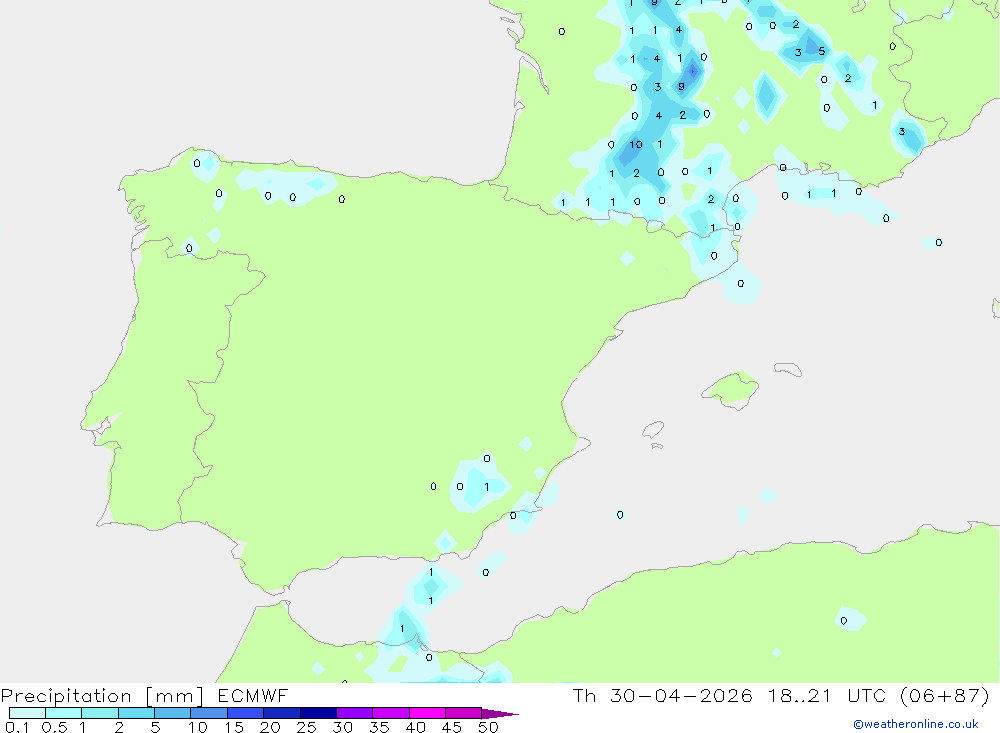The height and width of the screenshot is (733, 1000).
Task: Select the 40–45 mm magenta legend swatch
Action: point(427,713)
